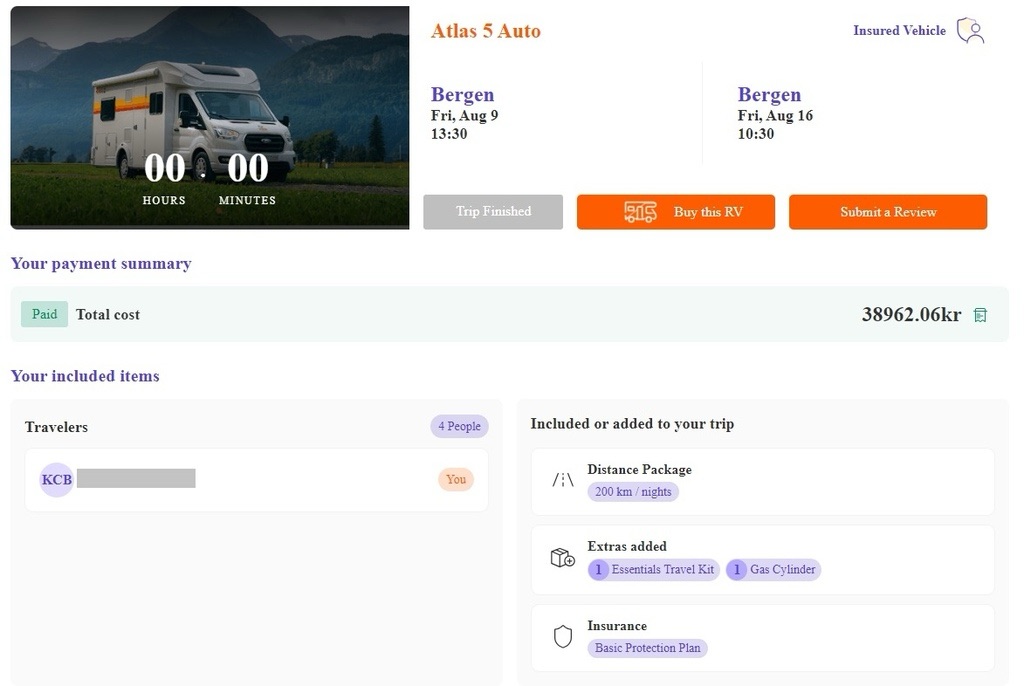Click the RV icon on Buy button
Image resolution: width=1024 pixels, height=686 pixels.
coord(640,212)
